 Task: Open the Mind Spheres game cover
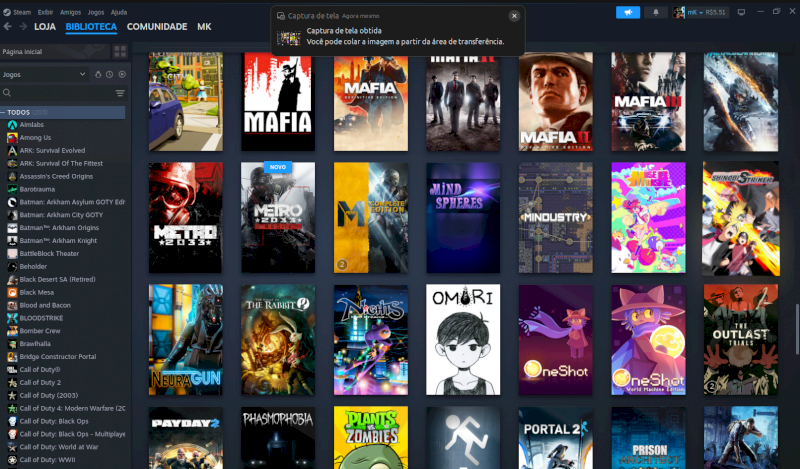click(463, 218)
